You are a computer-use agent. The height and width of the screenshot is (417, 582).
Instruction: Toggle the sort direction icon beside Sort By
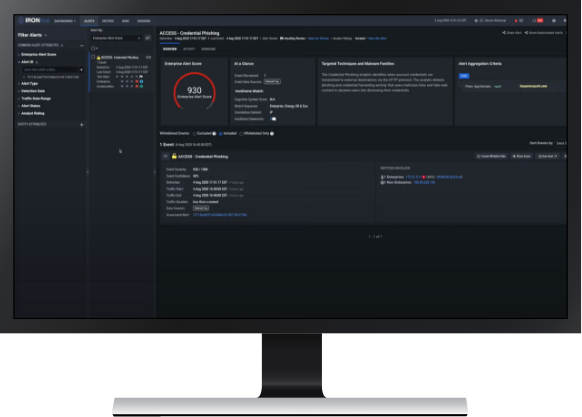[148, 38]
